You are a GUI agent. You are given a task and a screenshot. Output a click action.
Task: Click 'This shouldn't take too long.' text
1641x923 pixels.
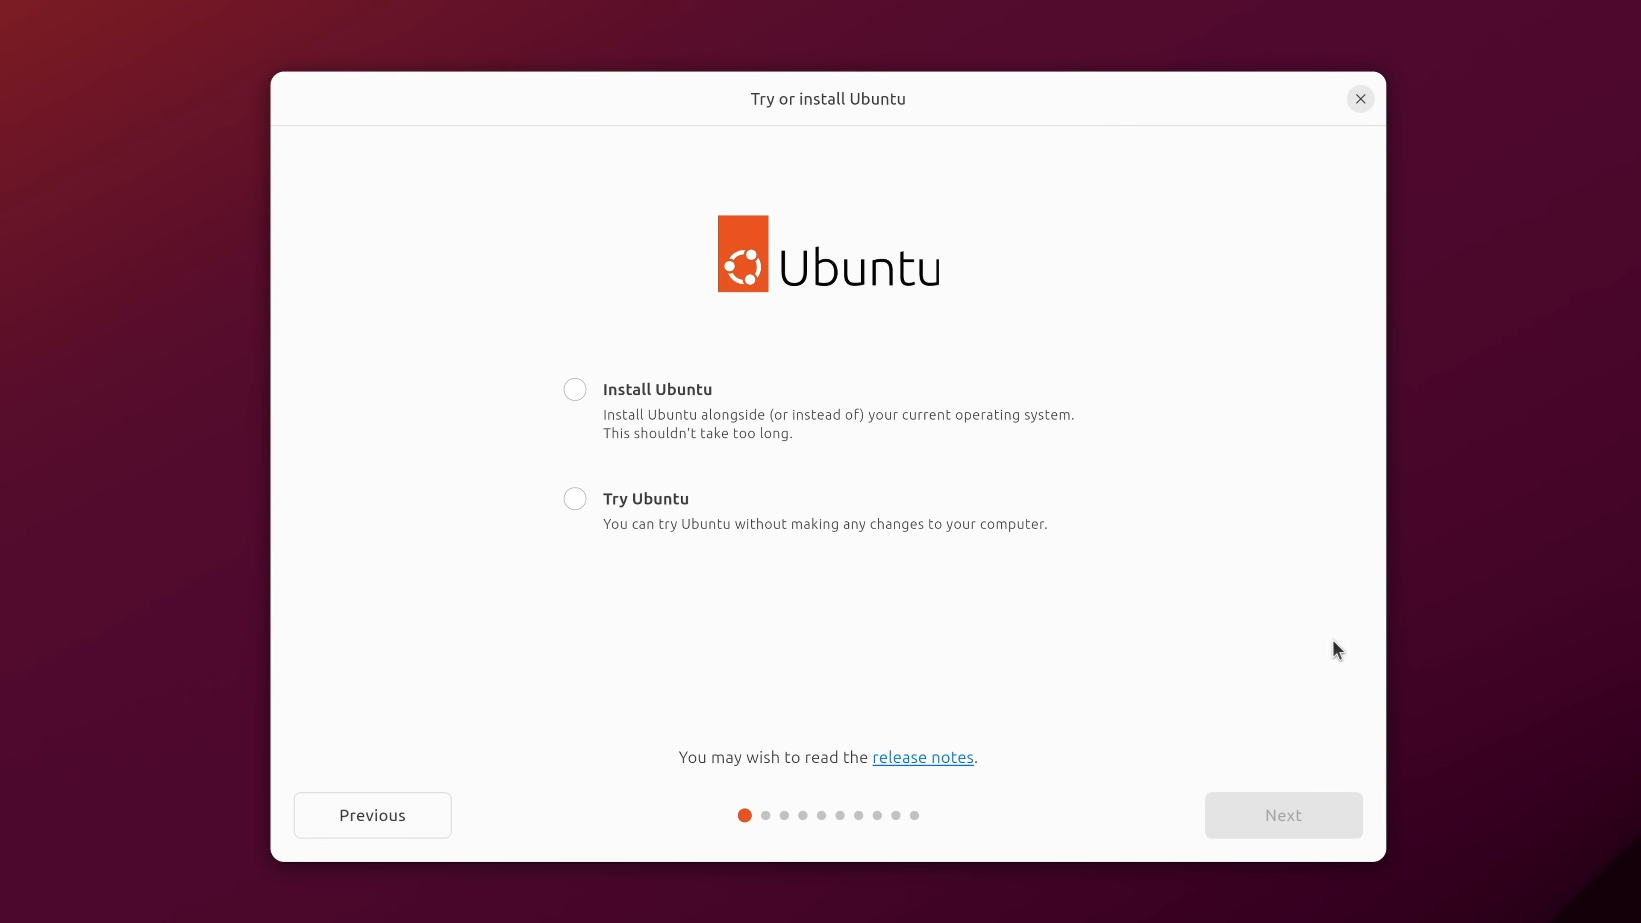(698, 434)
